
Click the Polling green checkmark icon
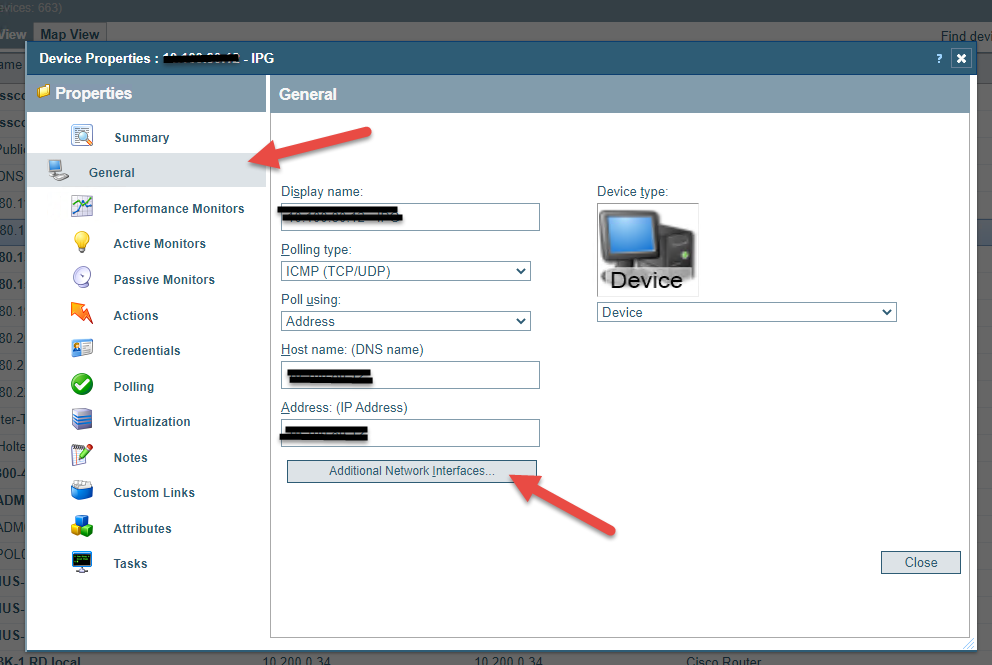pos(82,384)
